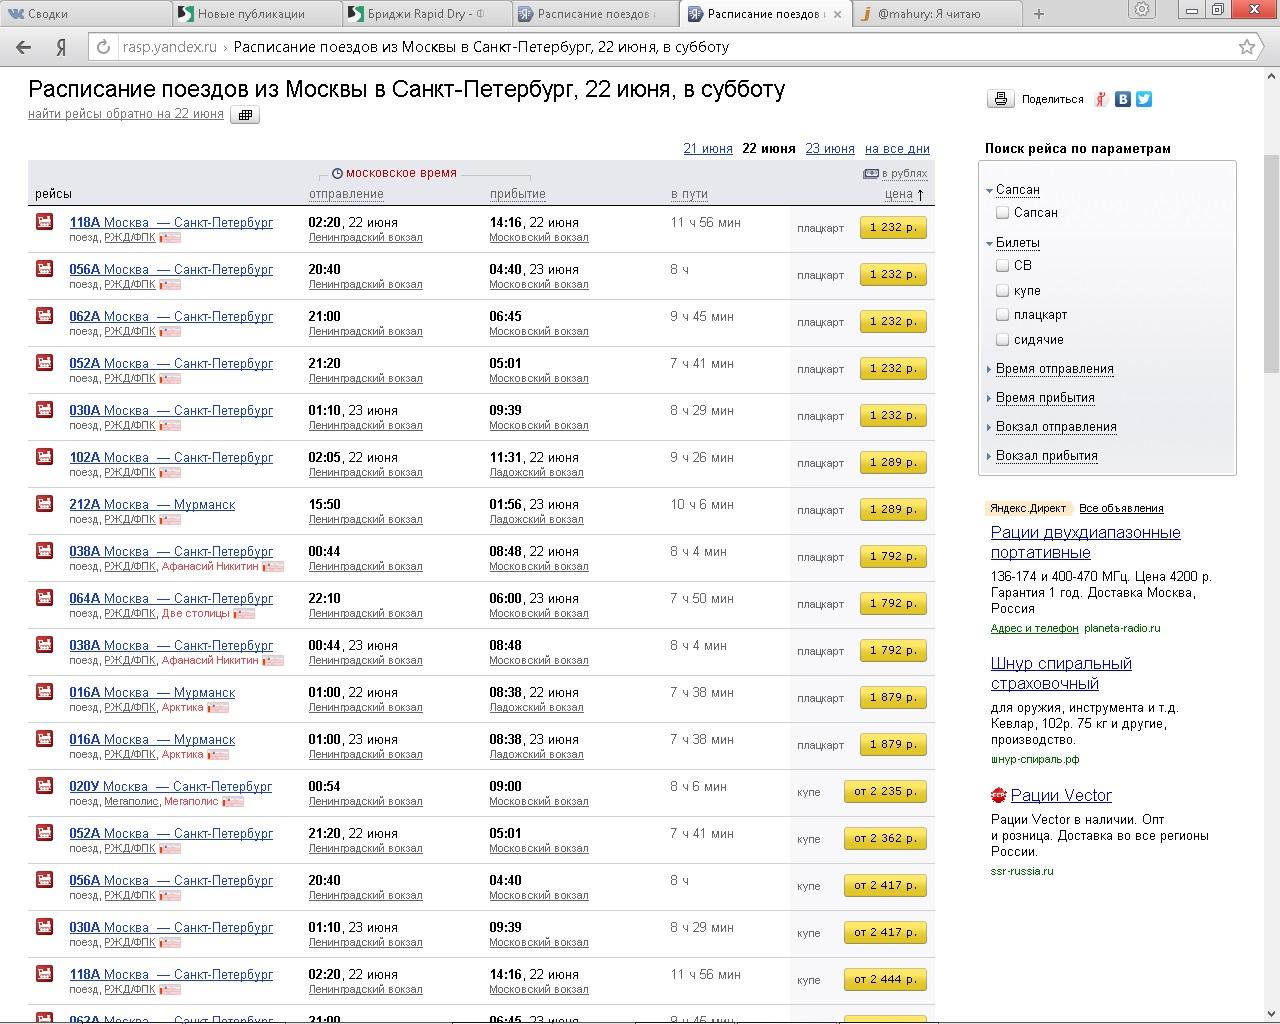Collapse the Билеты filter section

pos(1017,243)
